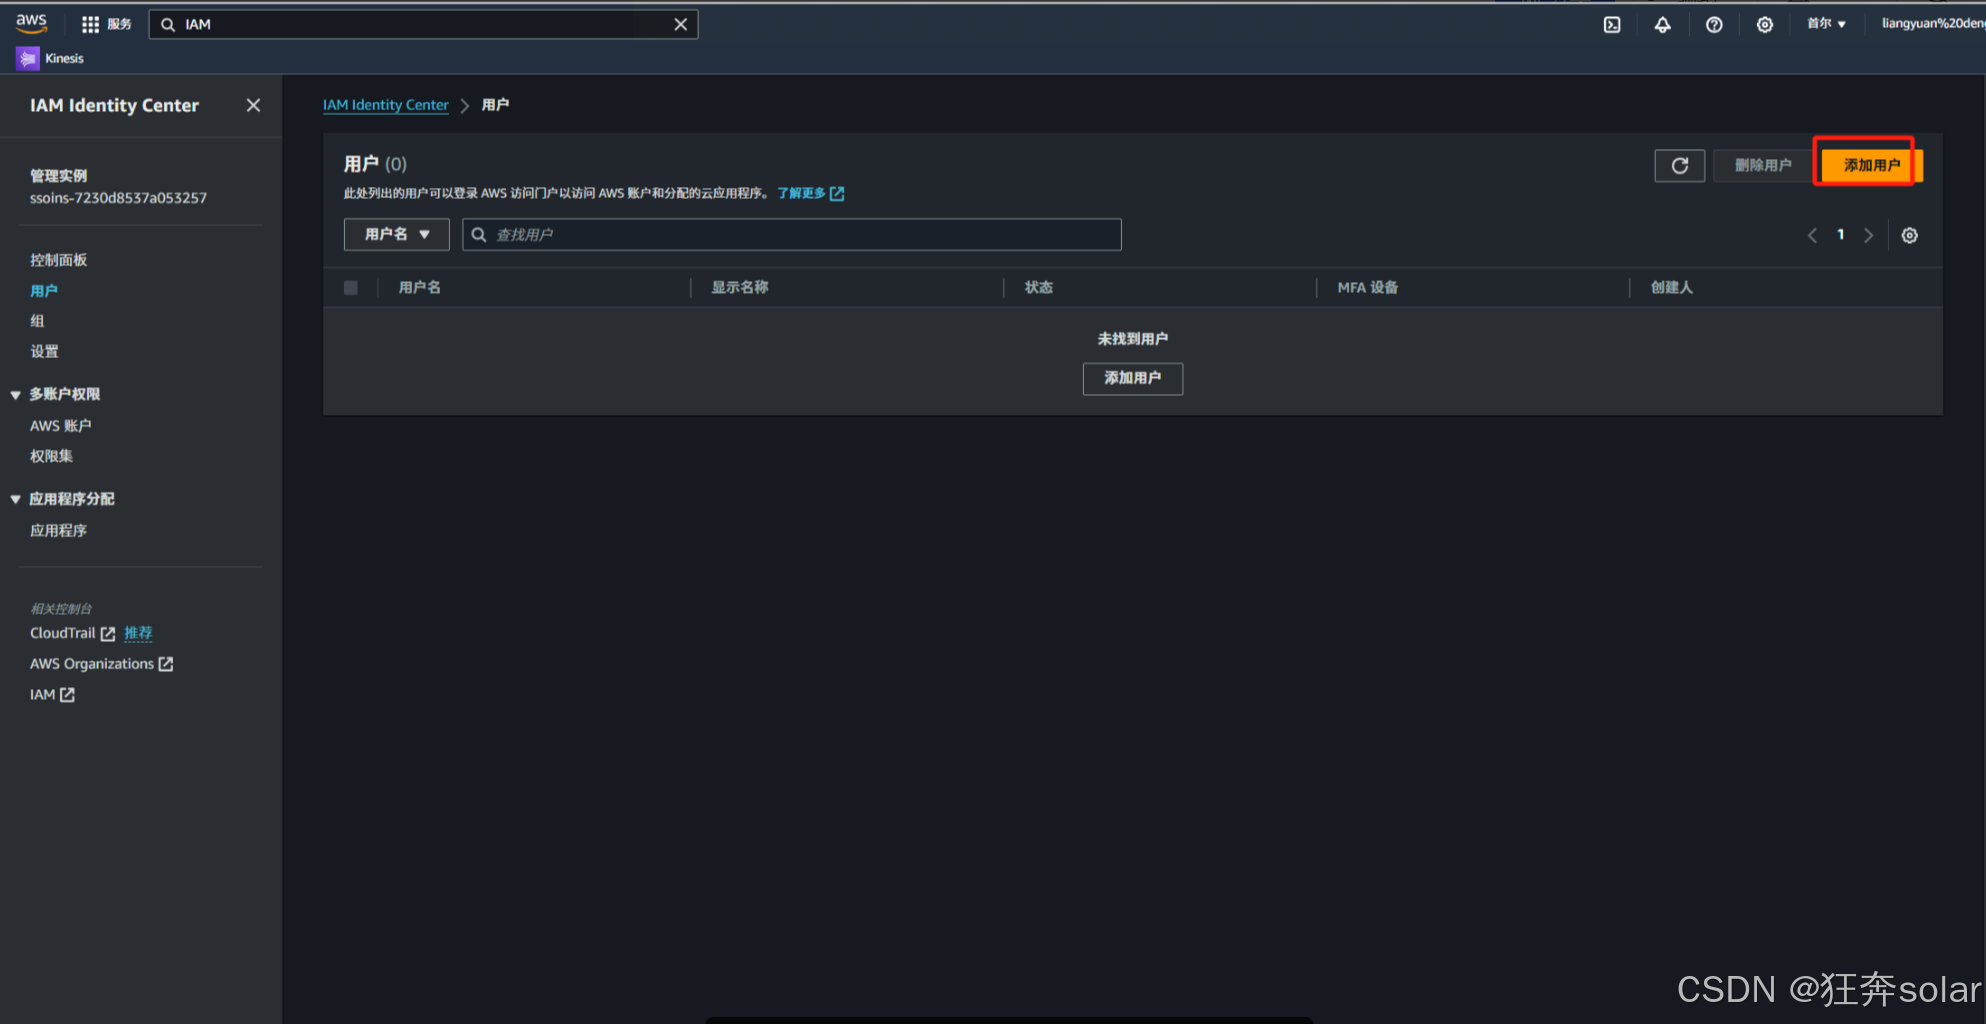Click IAM Identity Center breadcrumb link
This screenshot has height=1024, width=1986.
point(385,105)
